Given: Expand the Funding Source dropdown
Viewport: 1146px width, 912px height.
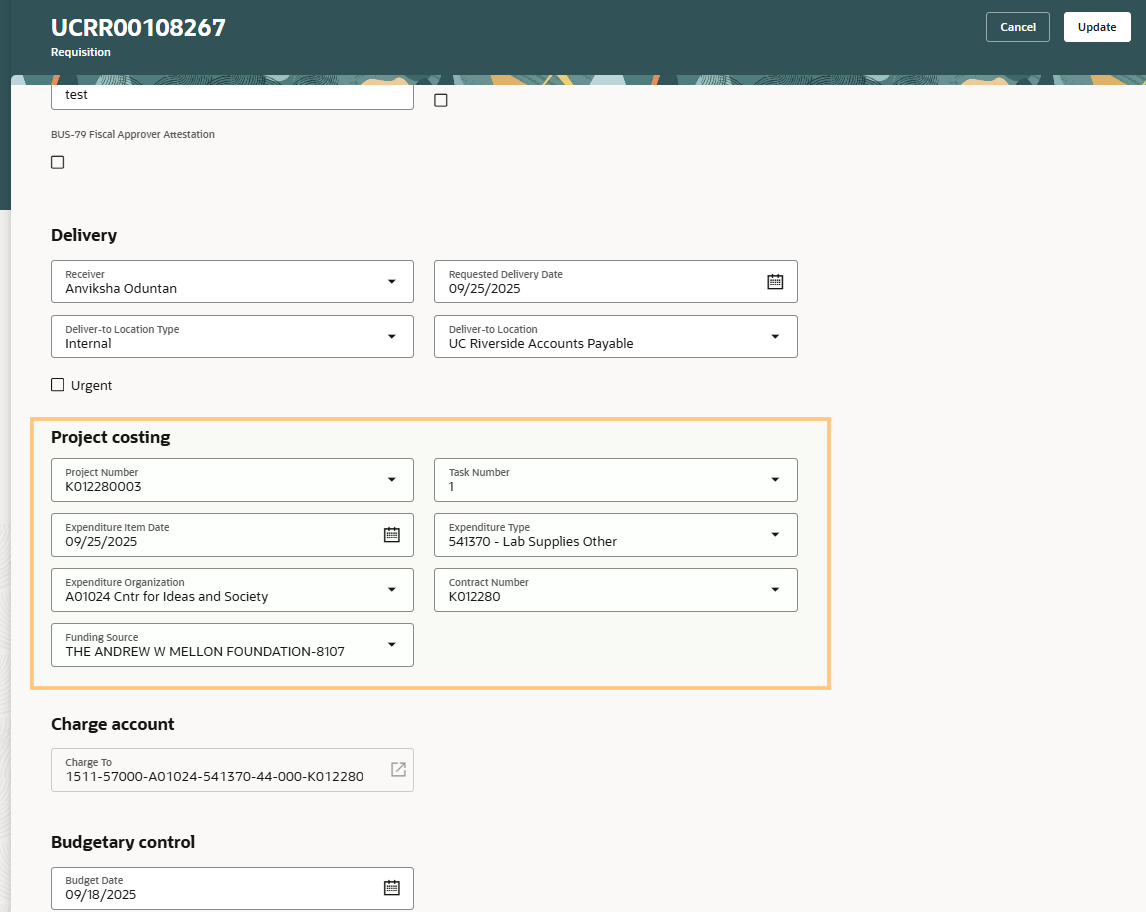Looking at the screenshot, I should (x=392, y=645).
